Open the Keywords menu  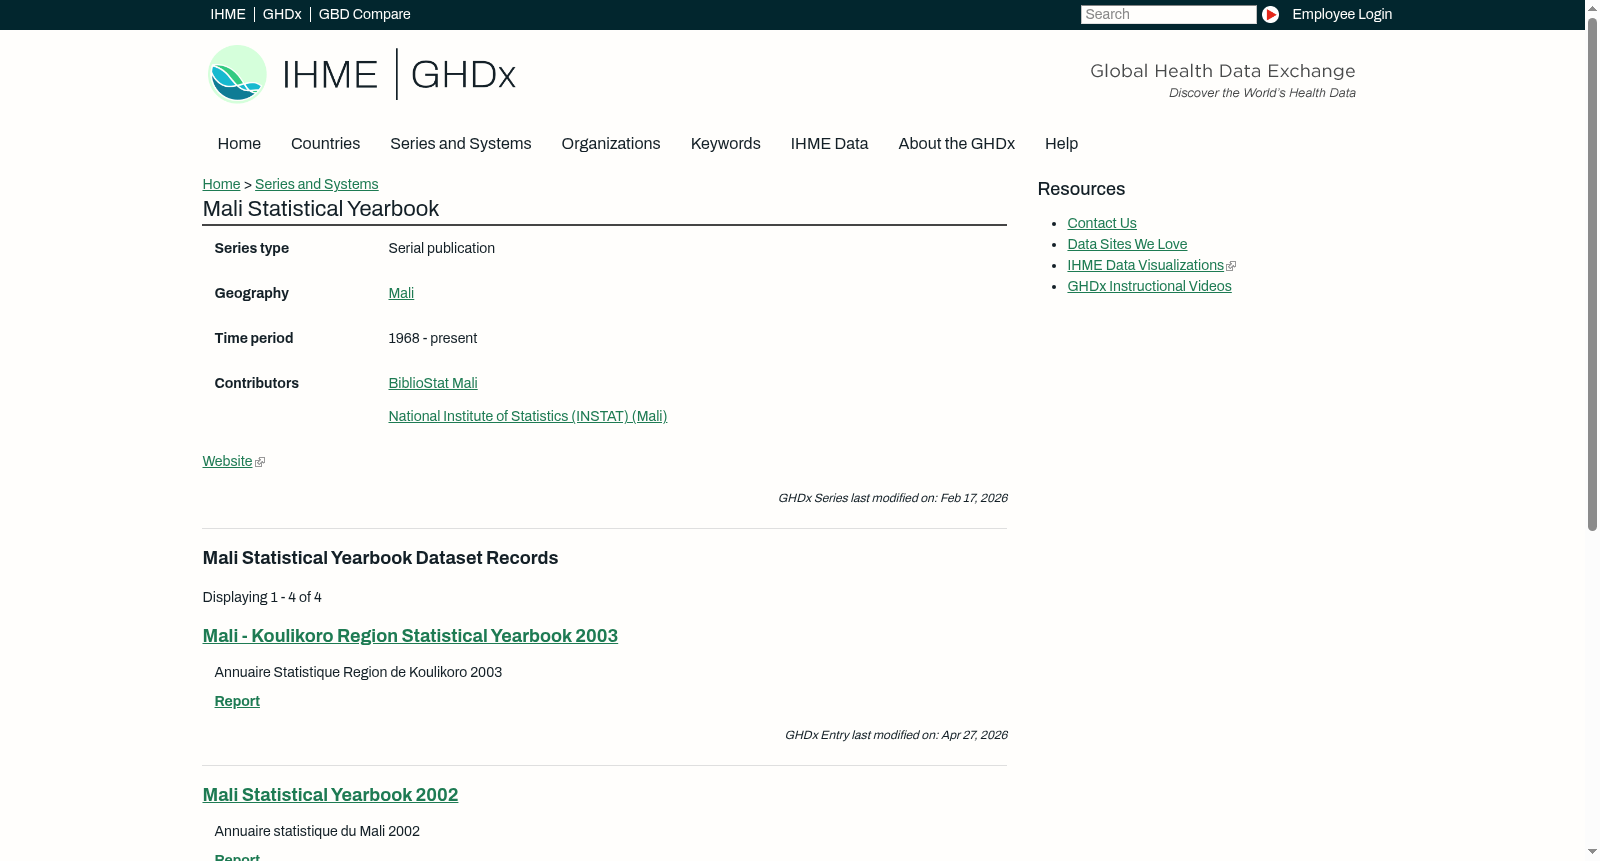726,144
